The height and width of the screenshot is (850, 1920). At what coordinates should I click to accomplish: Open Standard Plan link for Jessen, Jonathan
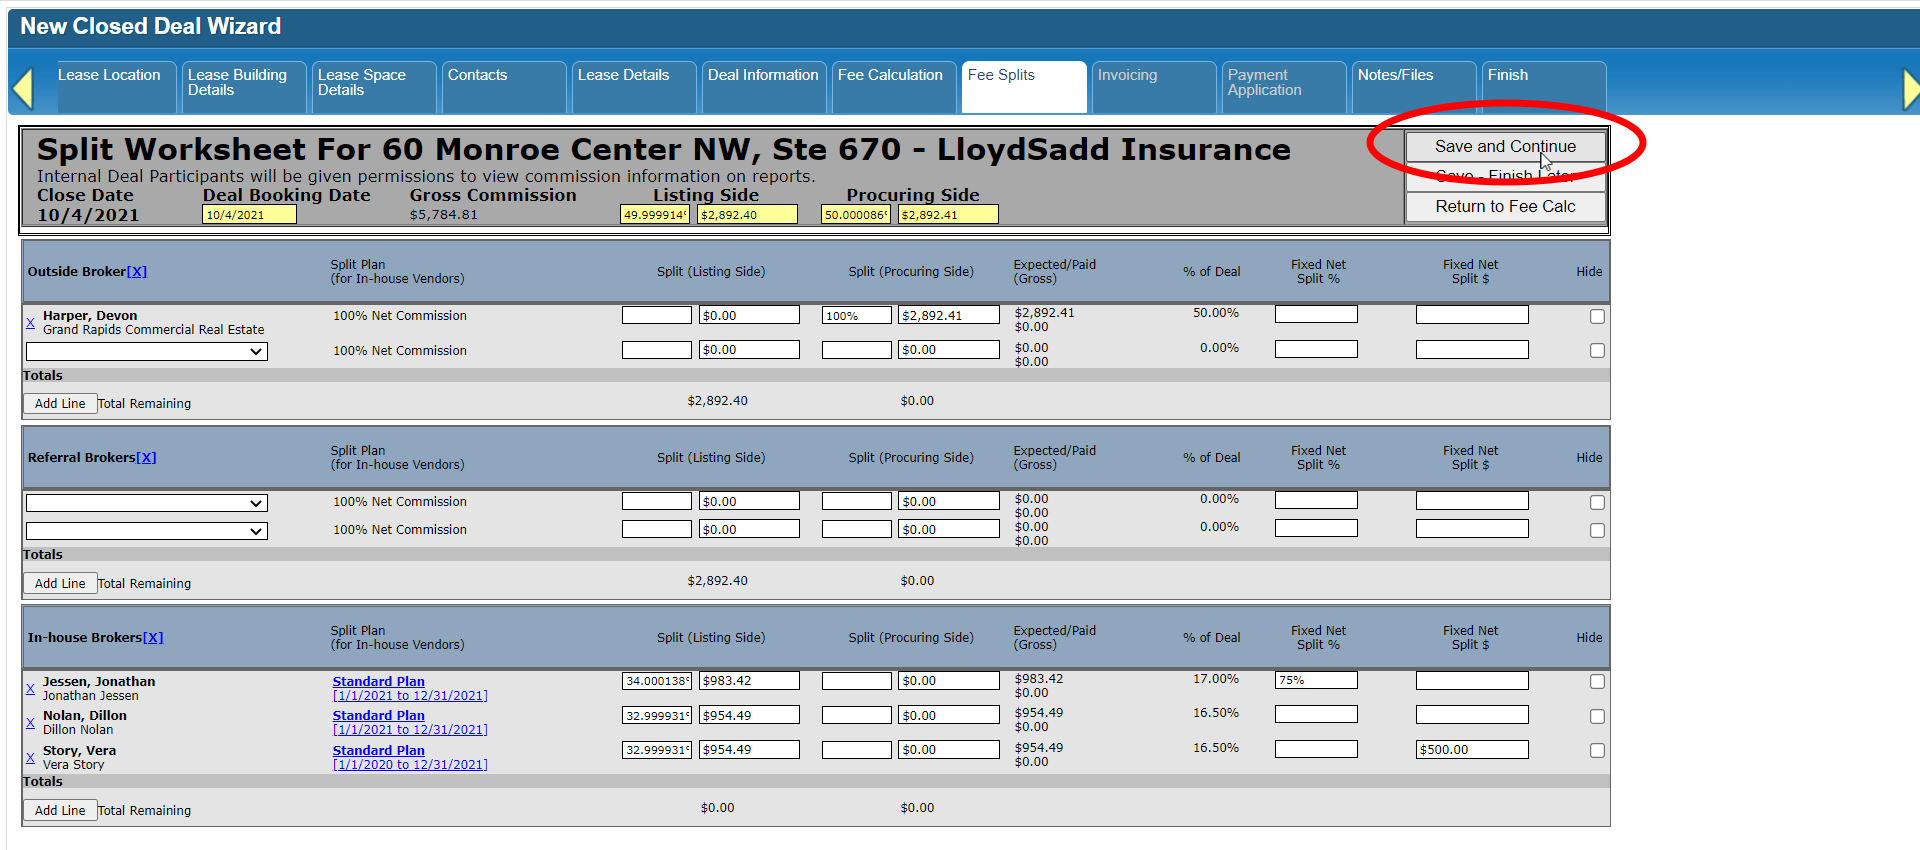(378, 682)
